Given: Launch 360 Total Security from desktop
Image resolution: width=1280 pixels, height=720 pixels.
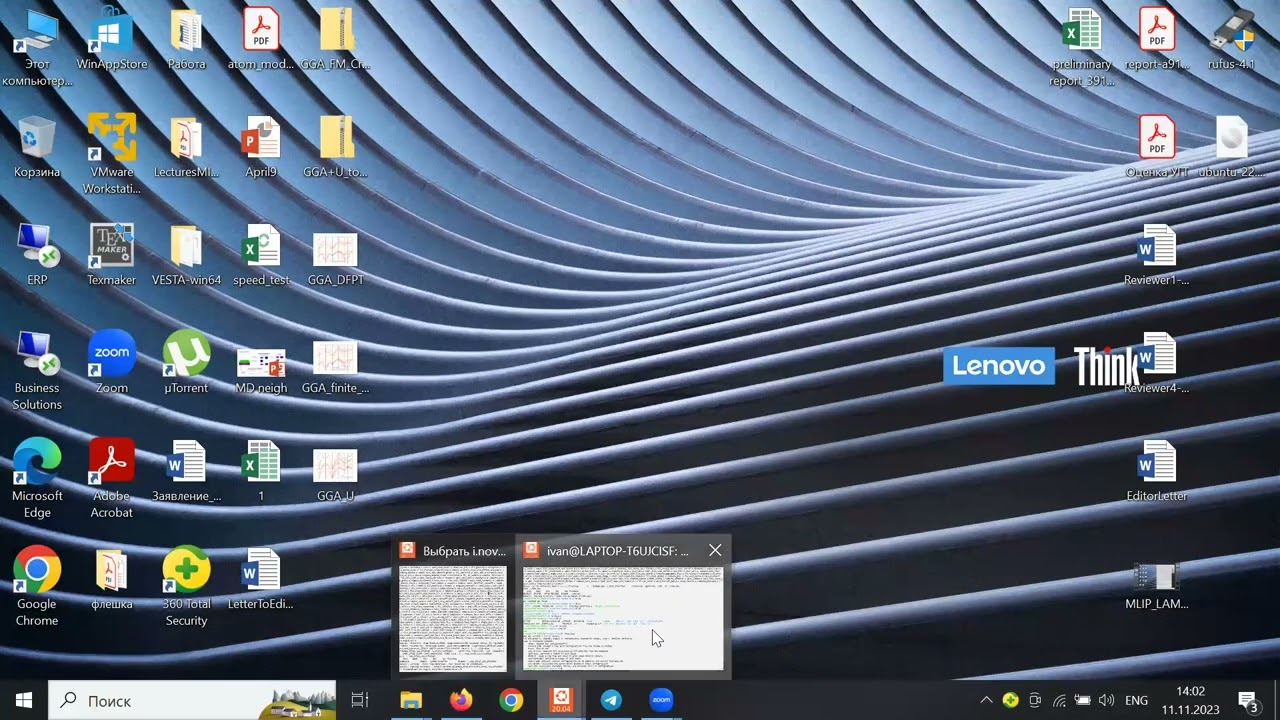Looking at the screenshot, I should (187, 588).
